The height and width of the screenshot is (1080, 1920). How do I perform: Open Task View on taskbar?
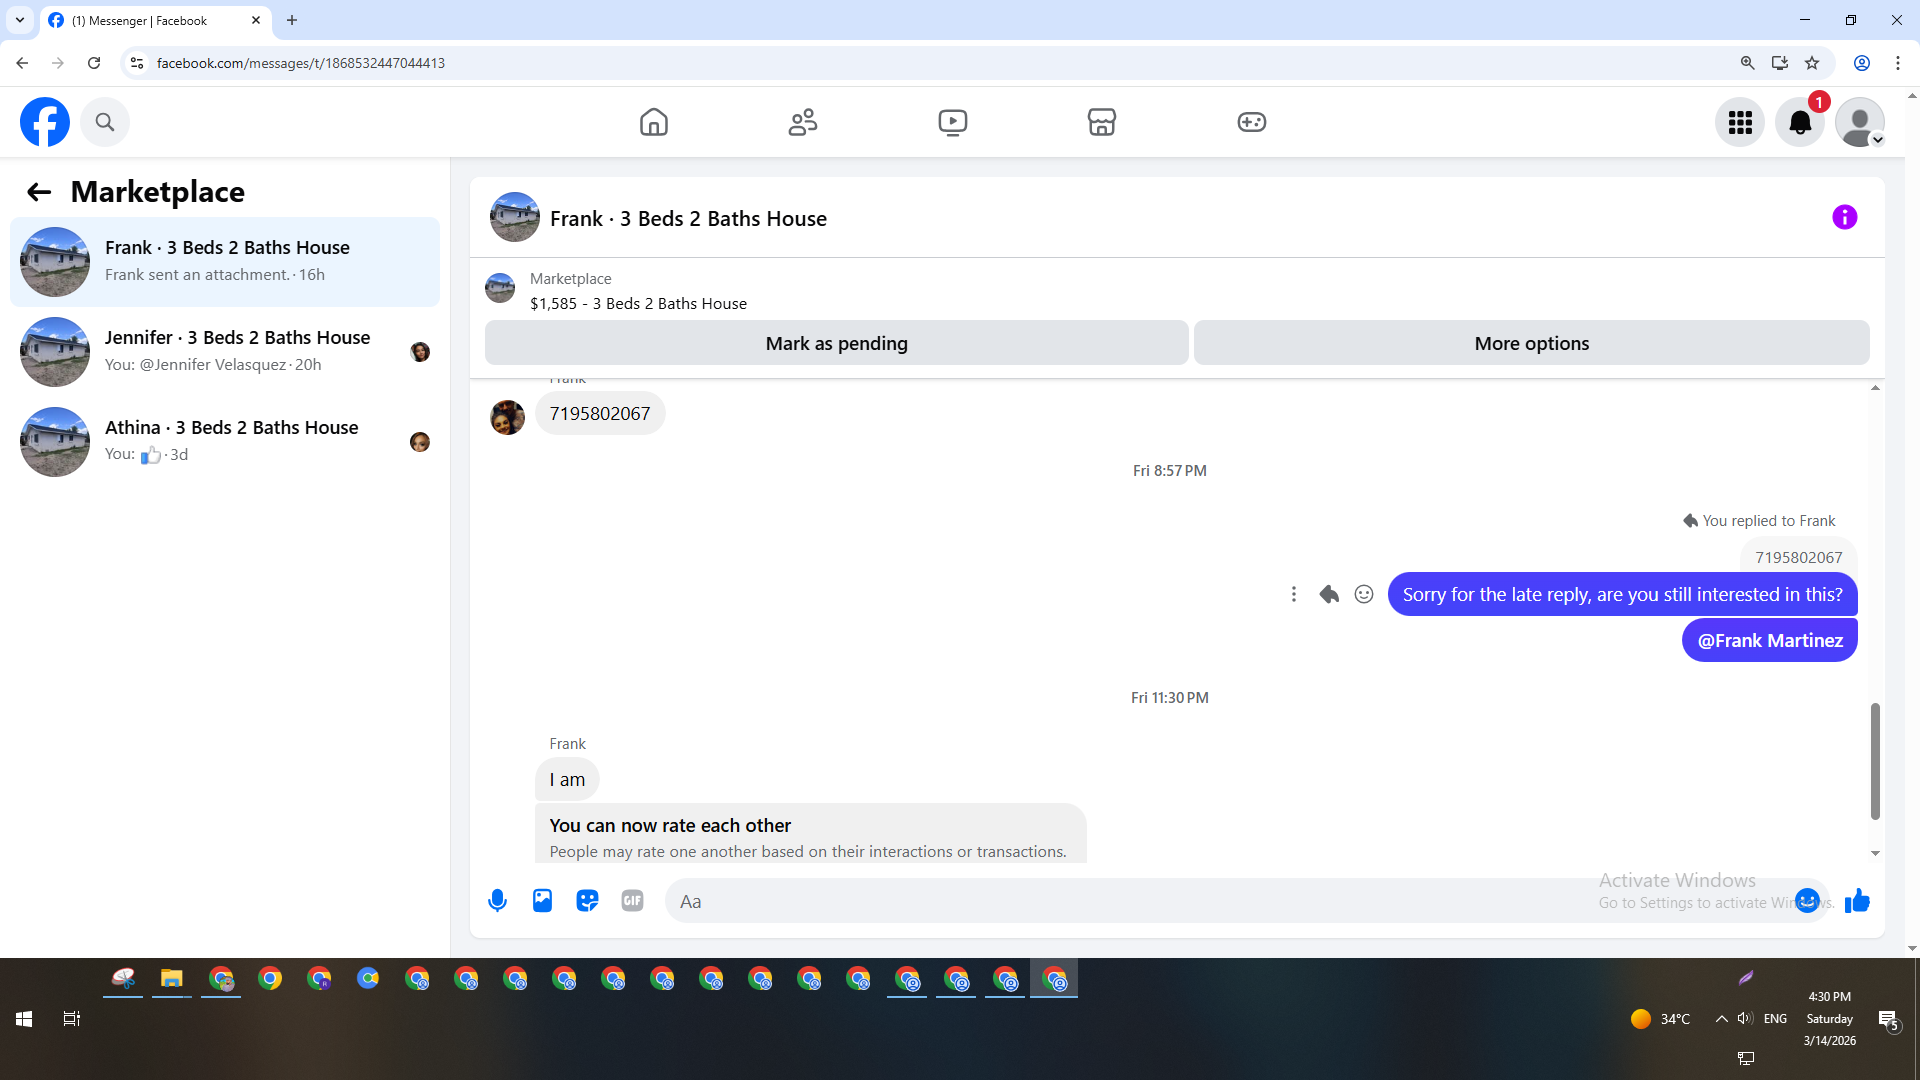72,1019
